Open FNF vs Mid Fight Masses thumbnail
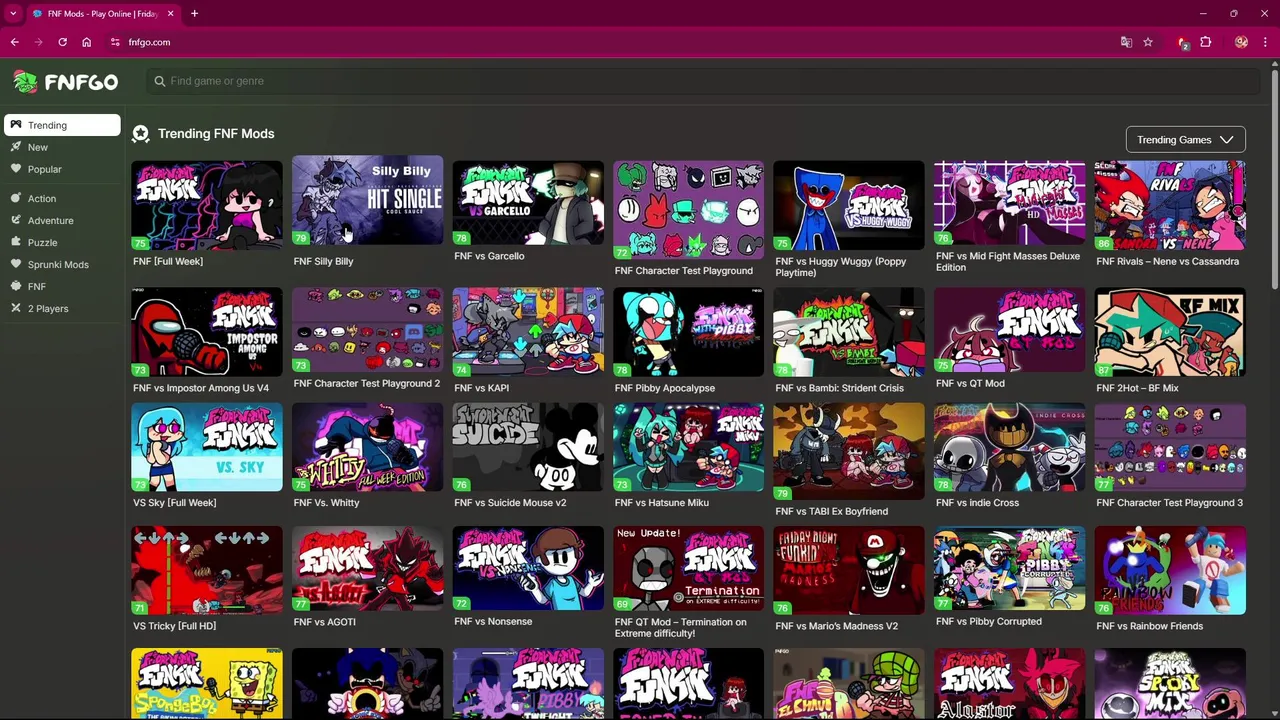1280x720 pixels. tap(1009, 202)
